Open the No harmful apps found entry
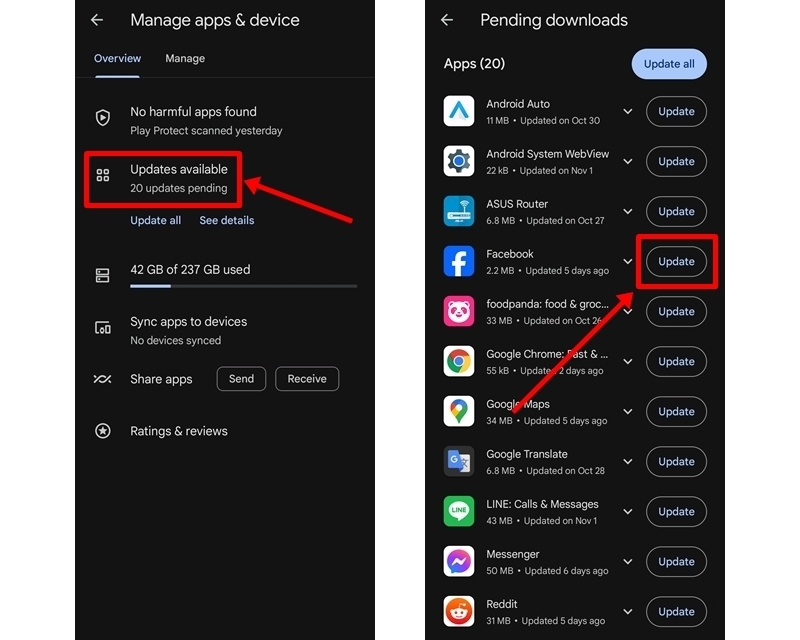Screen dimensions: 800x640 225,120
